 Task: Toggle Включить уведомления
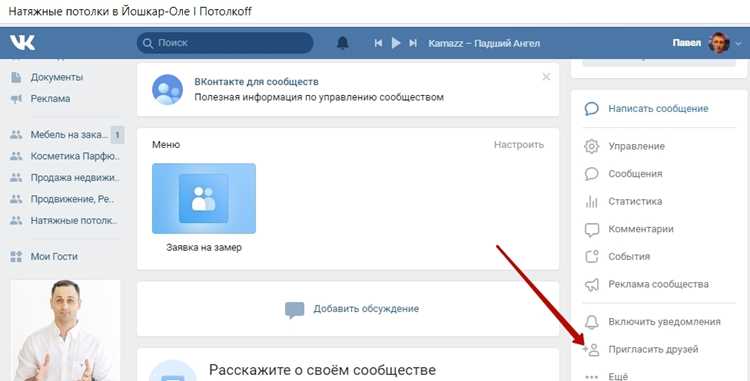[664, 322]
